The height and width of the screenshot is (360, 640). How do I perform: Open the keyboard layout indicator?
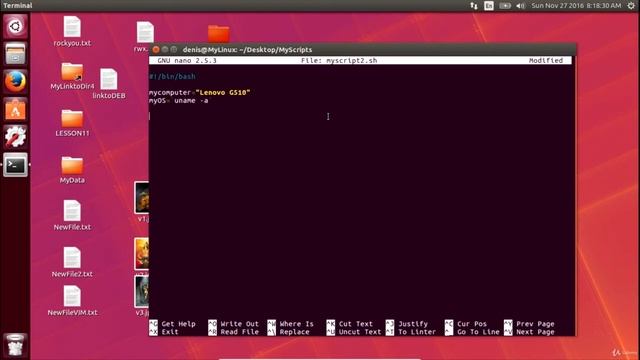[x=489, y=6]
